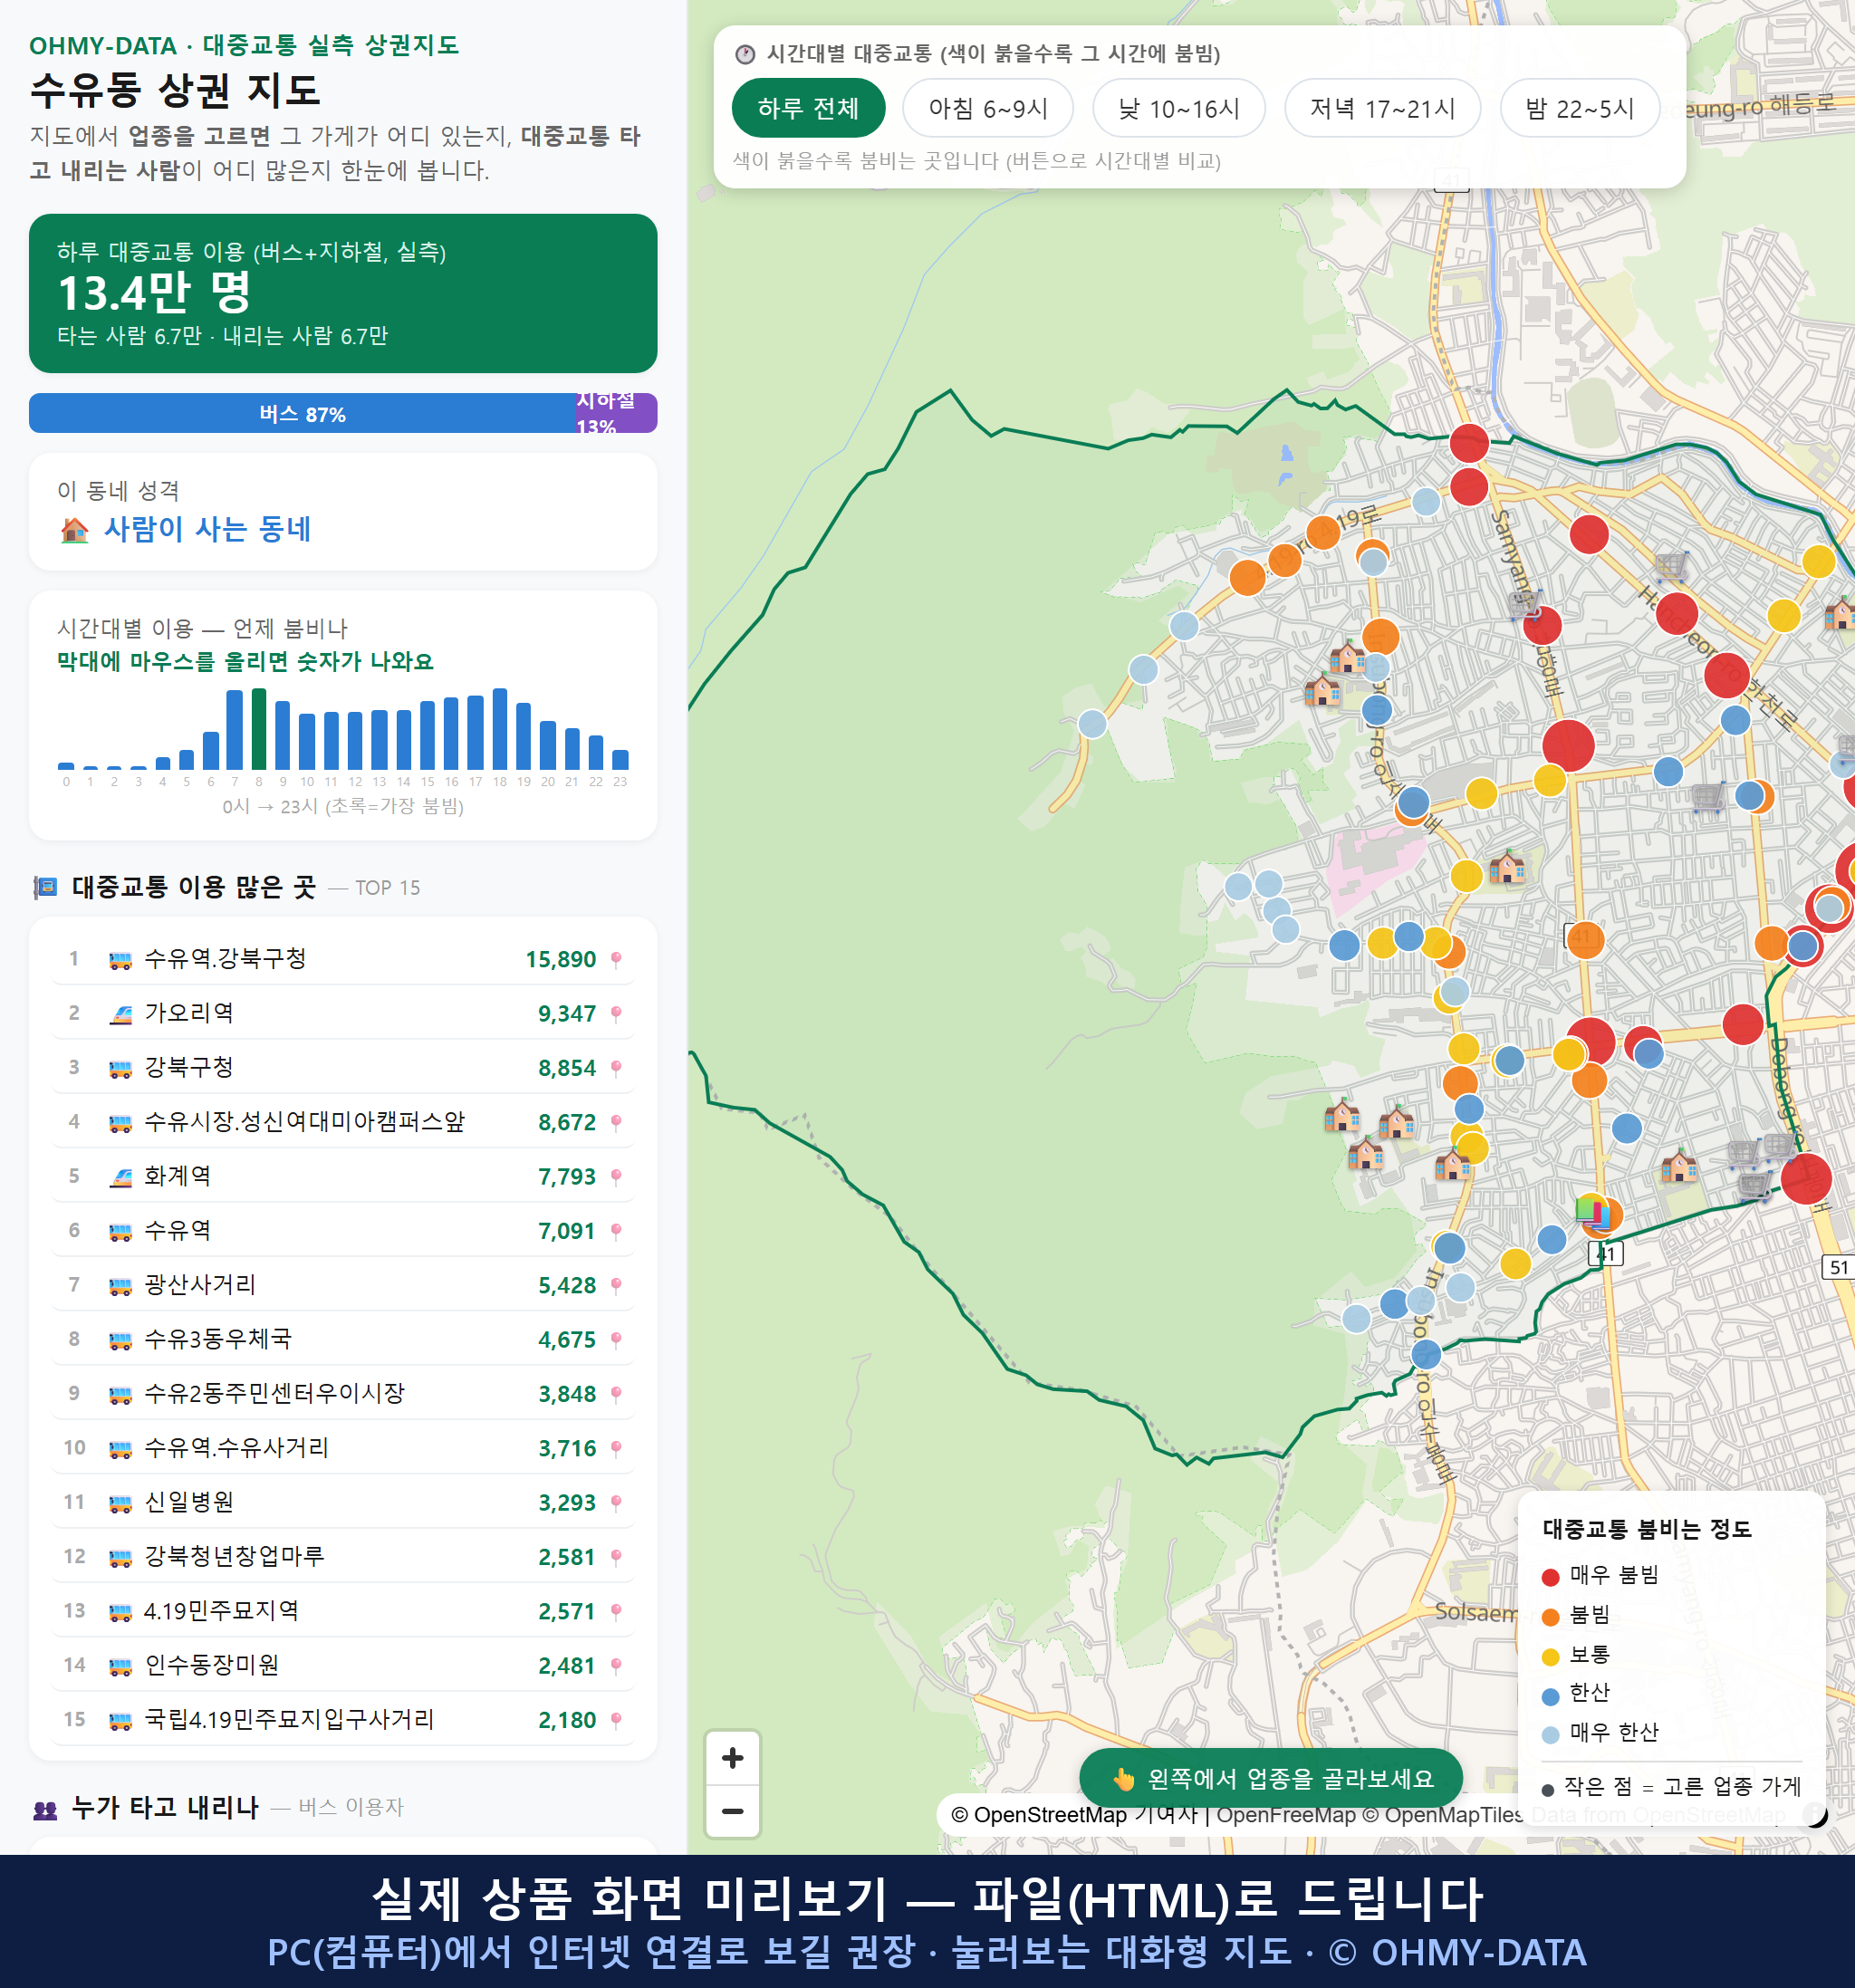Switch to 낮 10~16시 time filter
Screen dimensions: 1855x1988
tap(1179, 108)
